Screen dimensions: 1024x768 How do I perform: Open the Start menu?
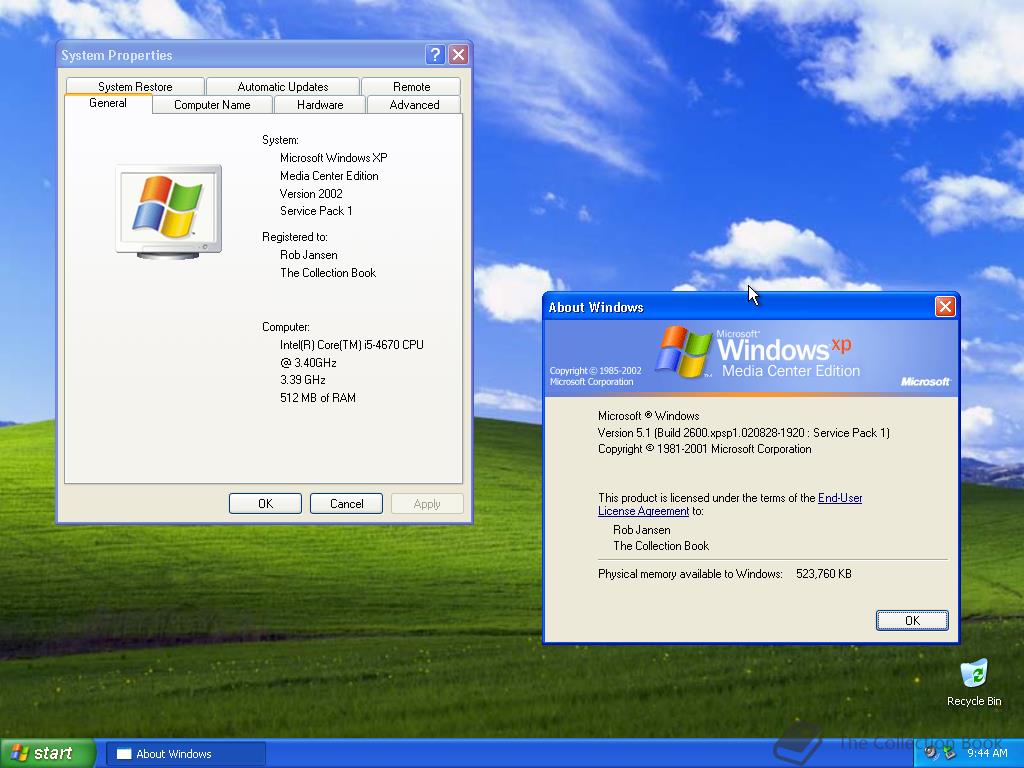coord(48,753)
